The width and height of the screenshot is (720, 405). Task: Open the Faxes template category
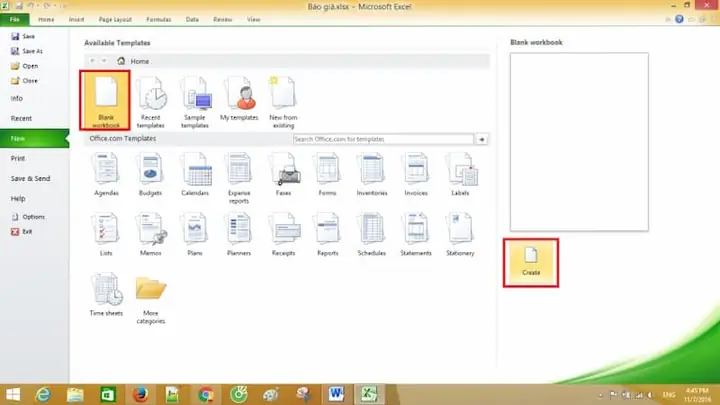[x=283, y=174]
